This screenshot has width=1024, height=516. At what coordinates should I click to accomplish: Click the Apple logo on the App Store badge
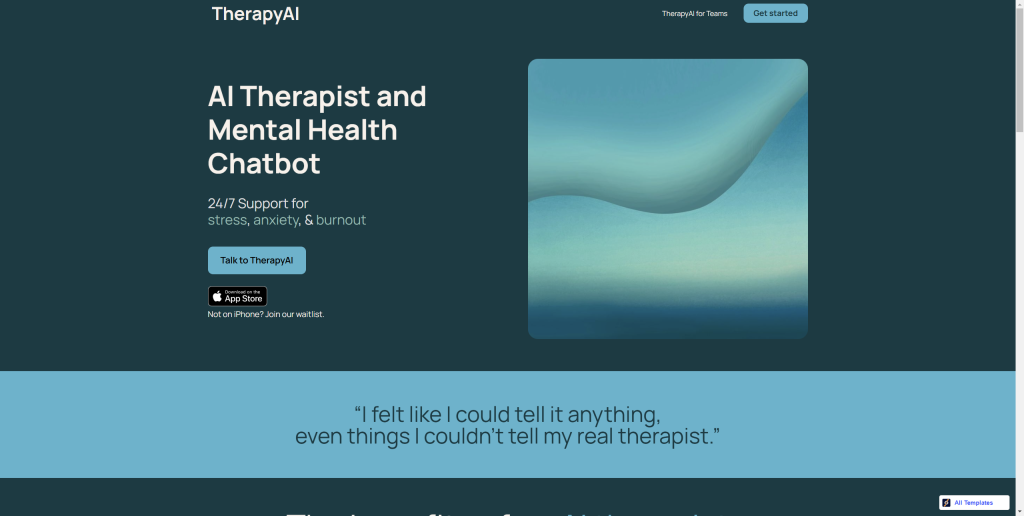[x=217, y=297]
